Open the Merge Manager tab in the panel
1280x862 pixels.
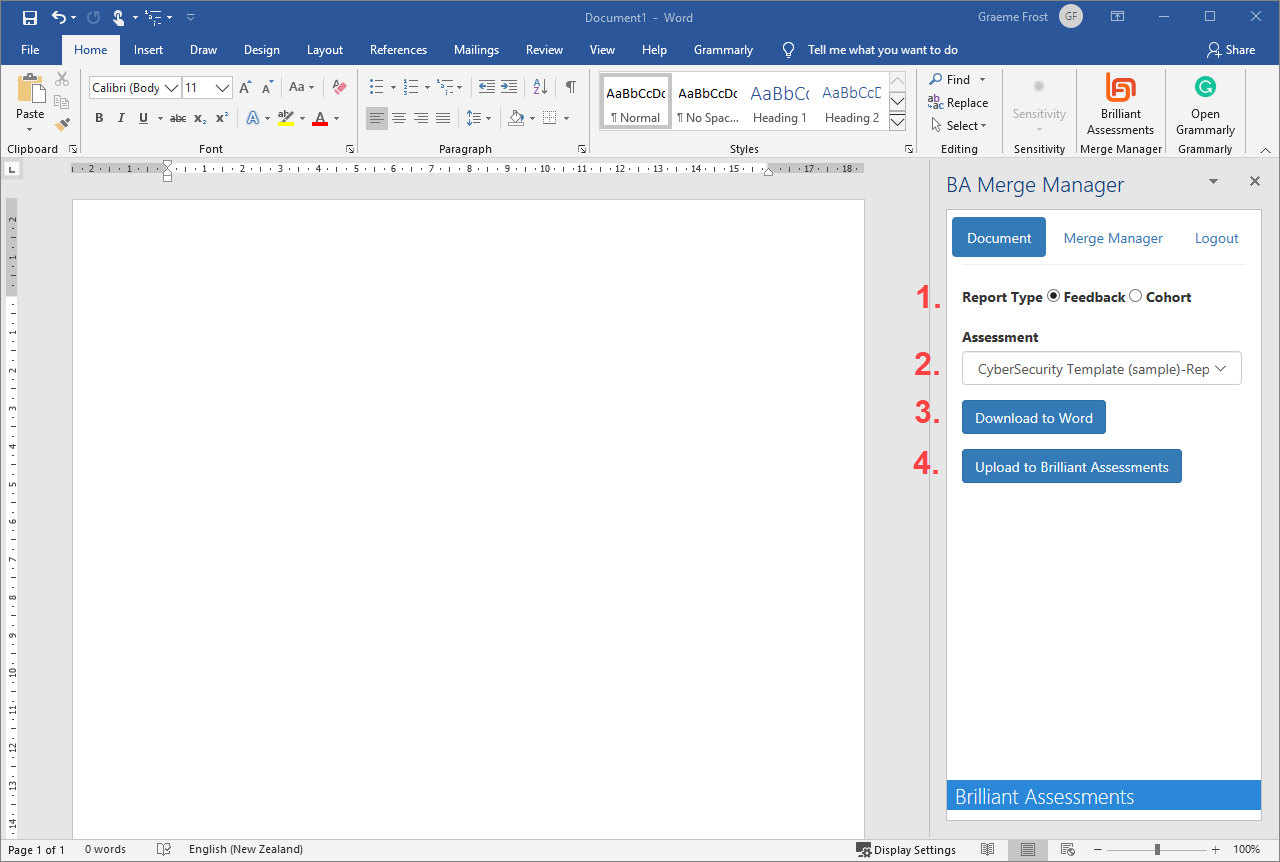[1113, 237]
